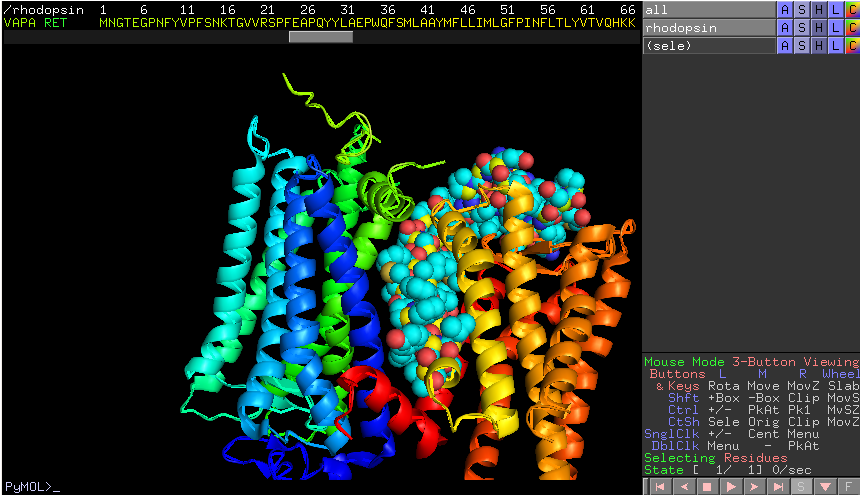Open the Action menu for rhodopsin object
Screen dimensions: 861x496
coord(785,27)
